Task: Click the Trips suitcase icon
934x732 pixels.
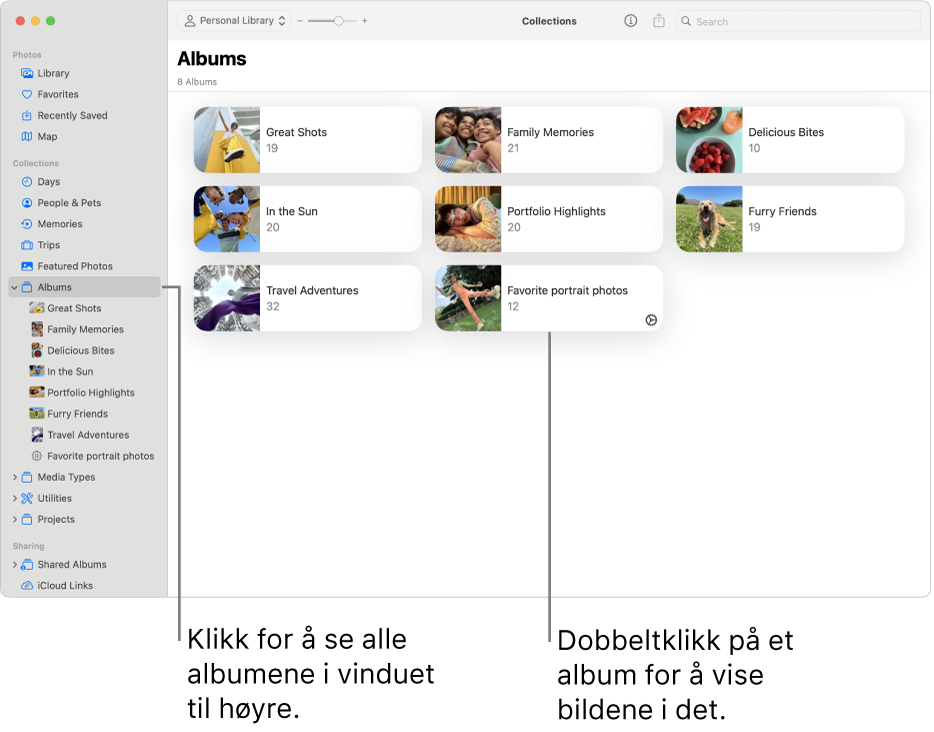Action: tap(27, 245)
